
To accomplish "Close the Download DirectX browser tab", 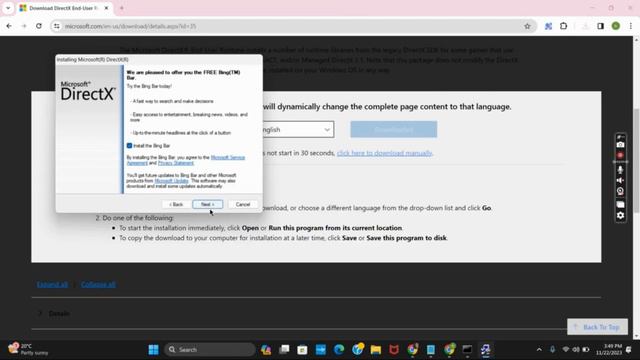I will [x=107, y=8].
